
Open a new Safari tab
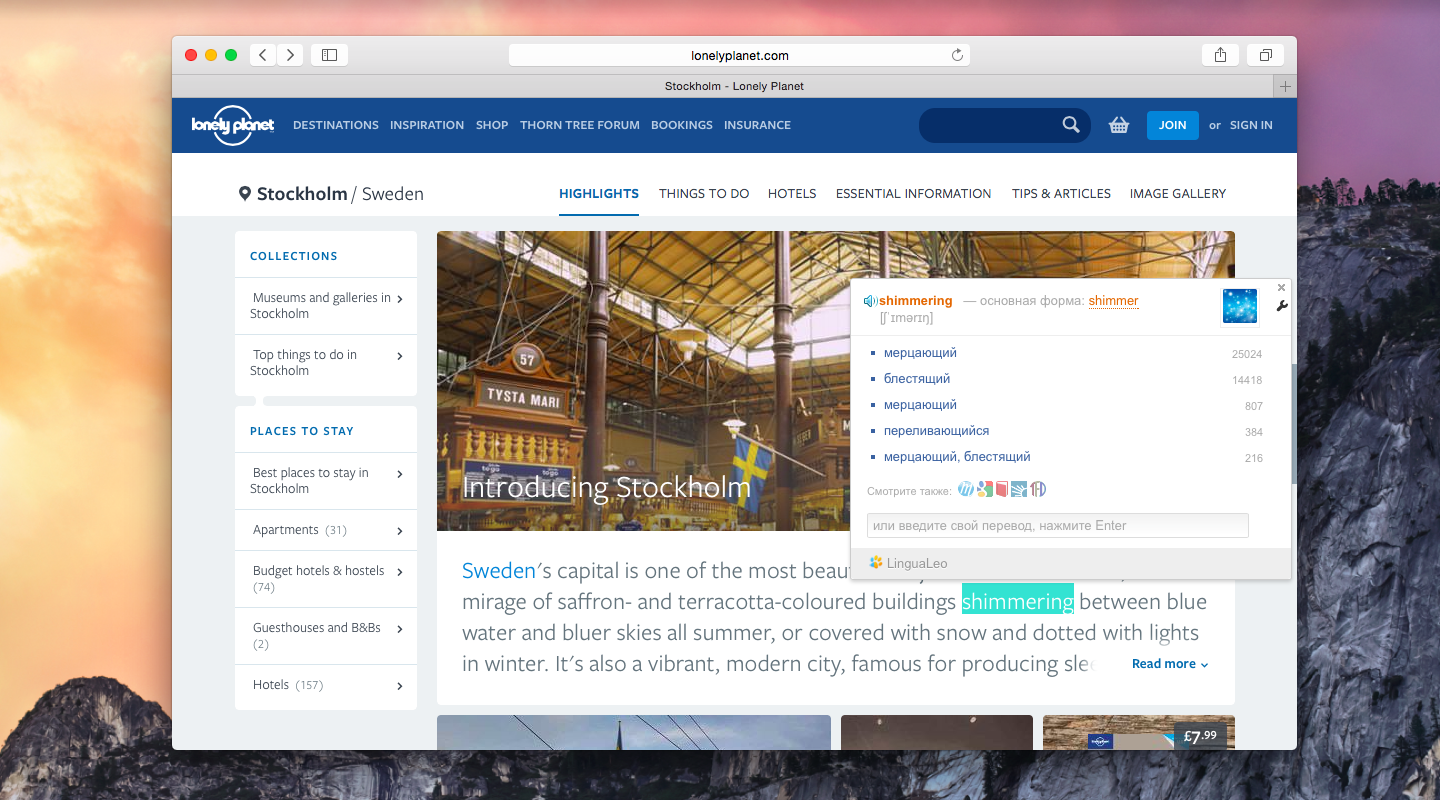tap(1285, 86)
